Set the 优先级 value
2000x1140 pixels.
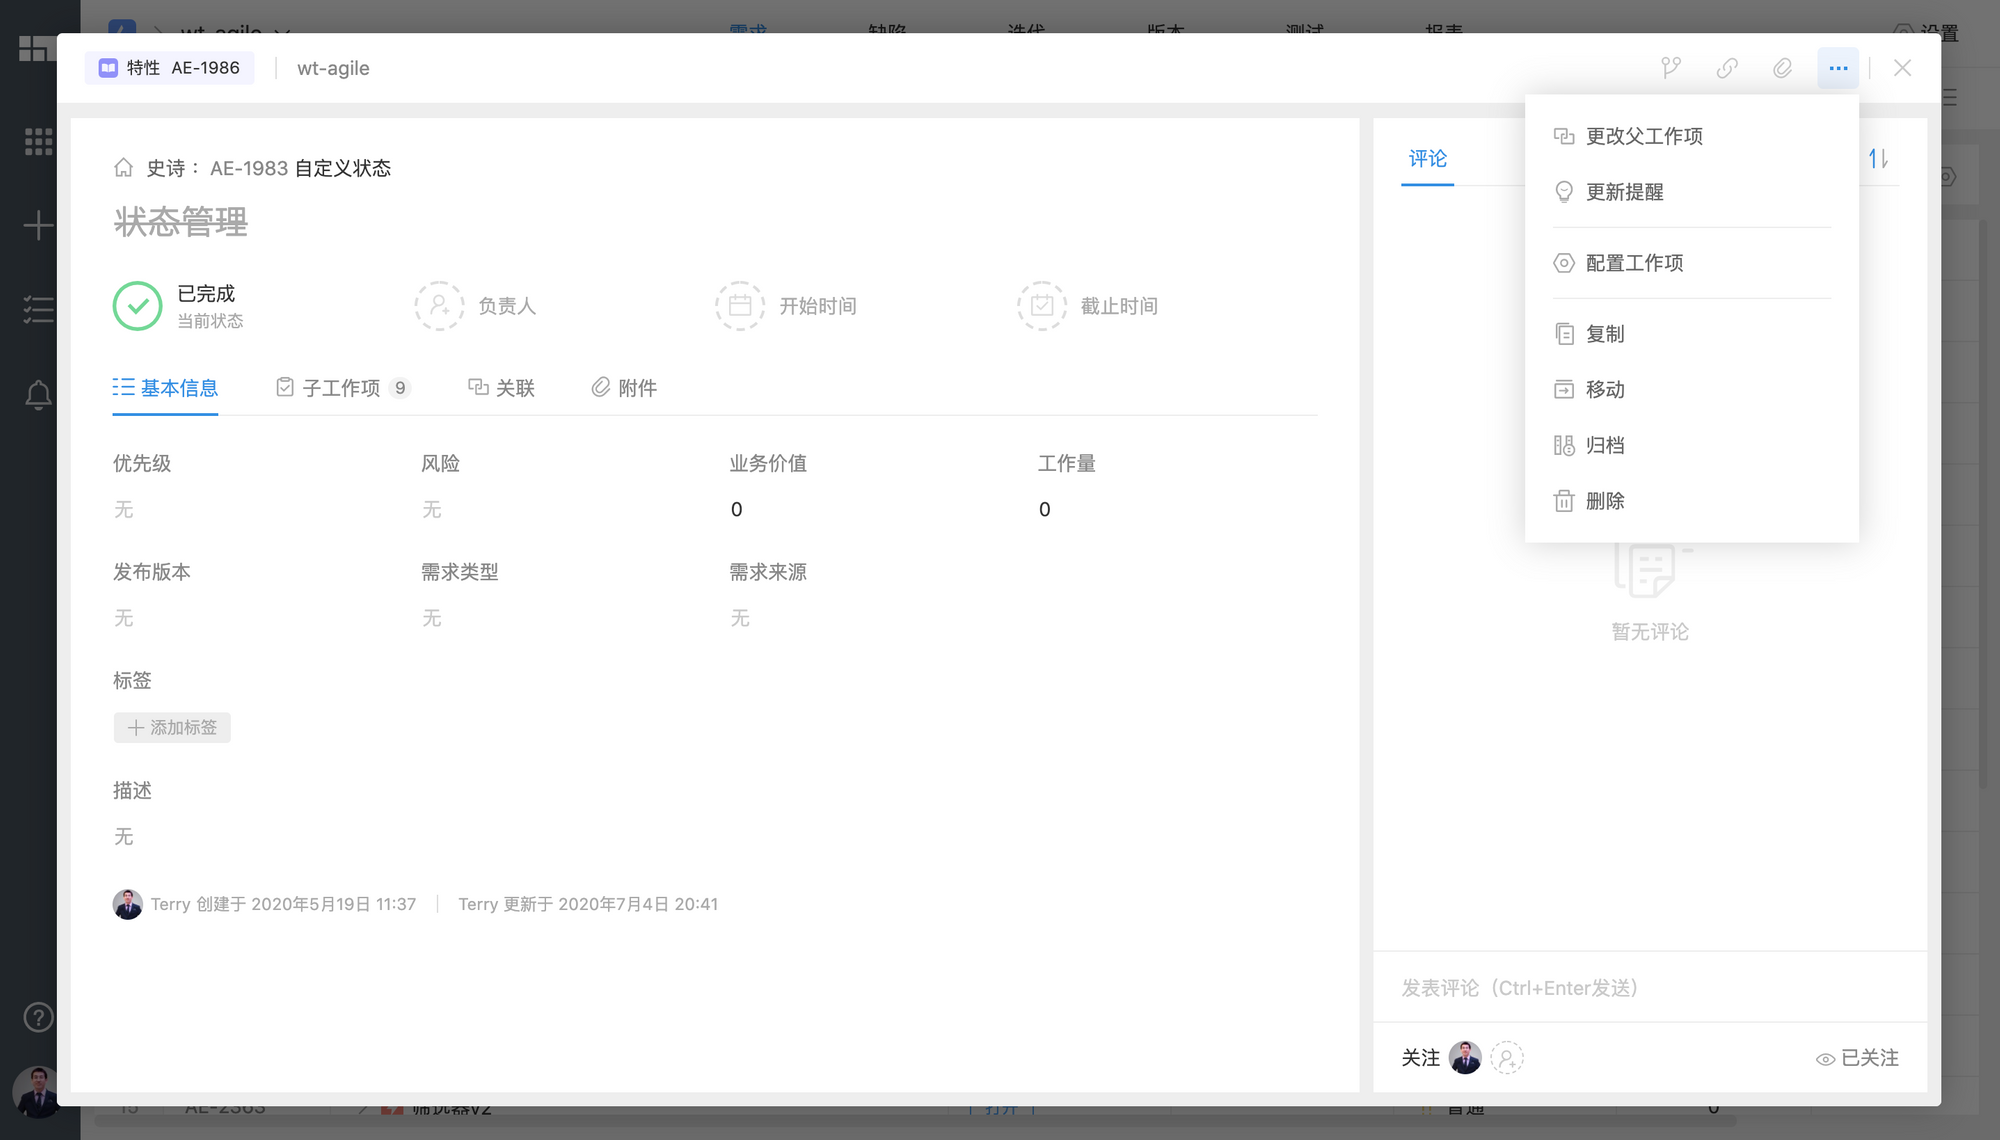(x=123, y=510)
